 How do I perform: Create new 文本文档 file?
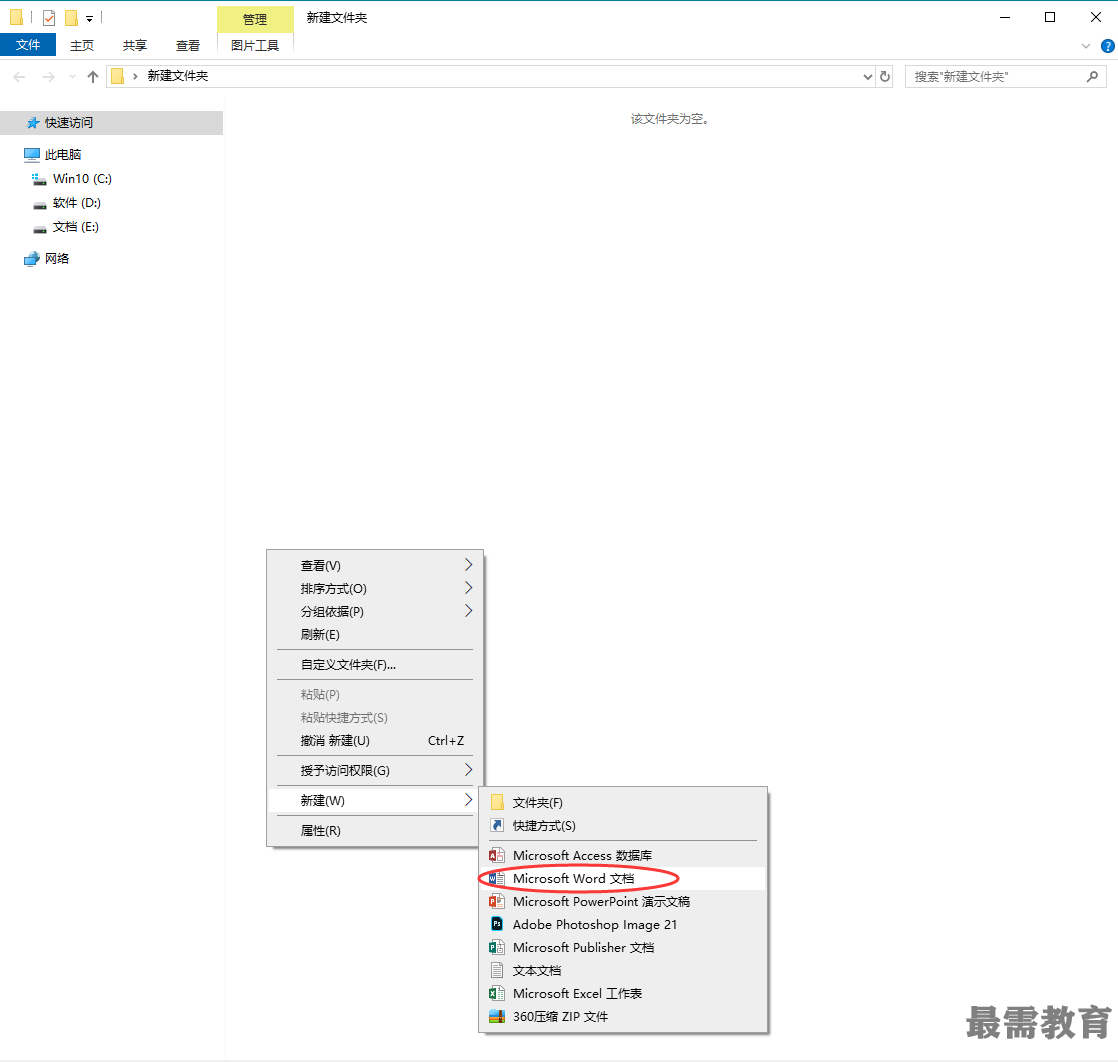click(623, 970)
